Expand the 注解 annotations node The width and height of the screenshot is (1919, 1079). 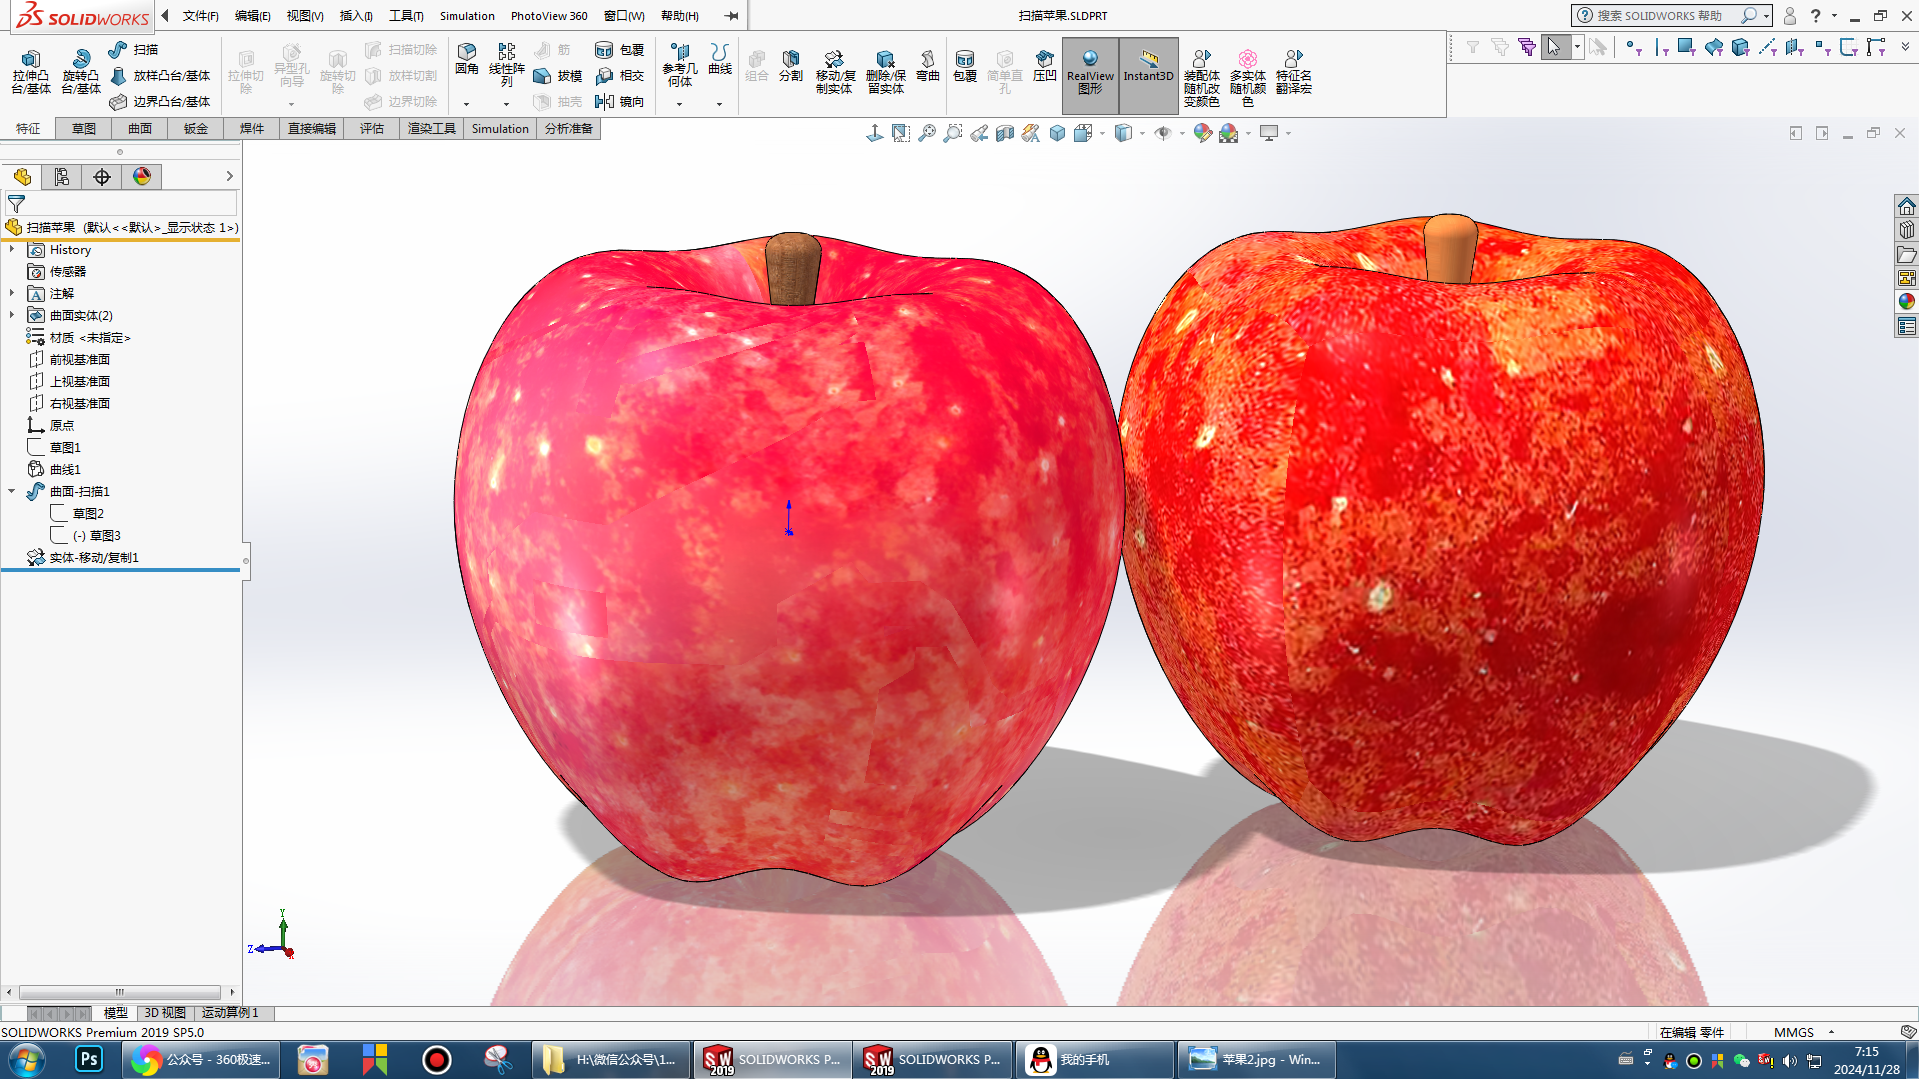point(12,294)
